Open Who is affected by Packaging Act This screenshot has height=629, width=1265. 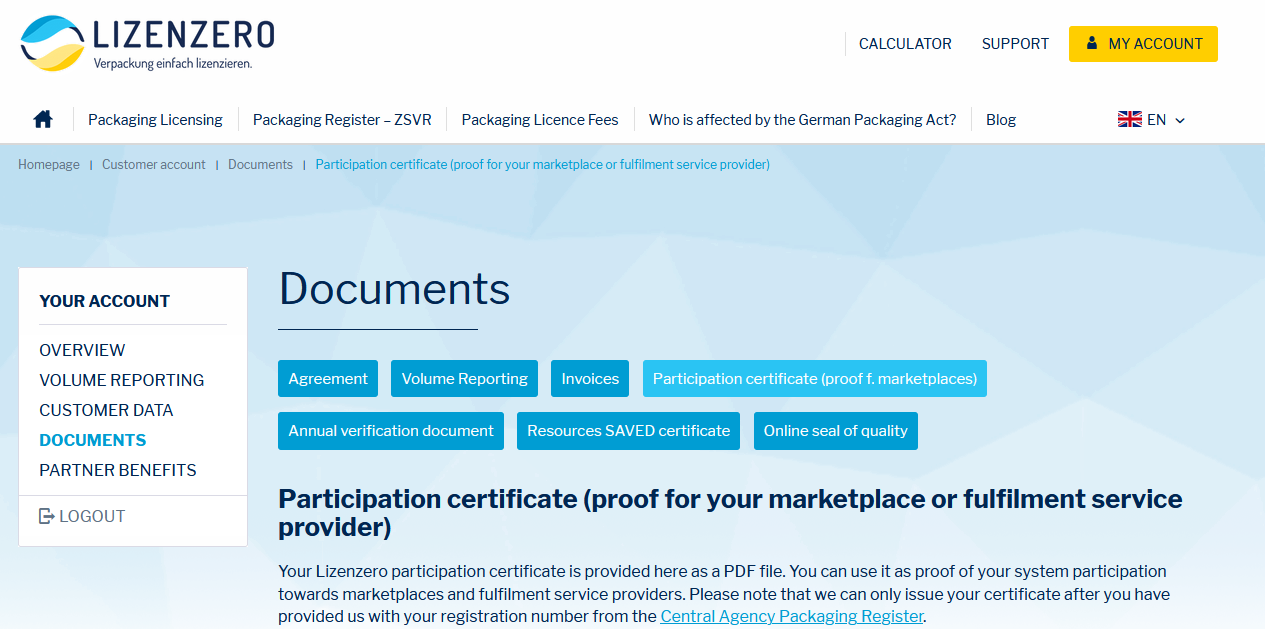point(802,120)
